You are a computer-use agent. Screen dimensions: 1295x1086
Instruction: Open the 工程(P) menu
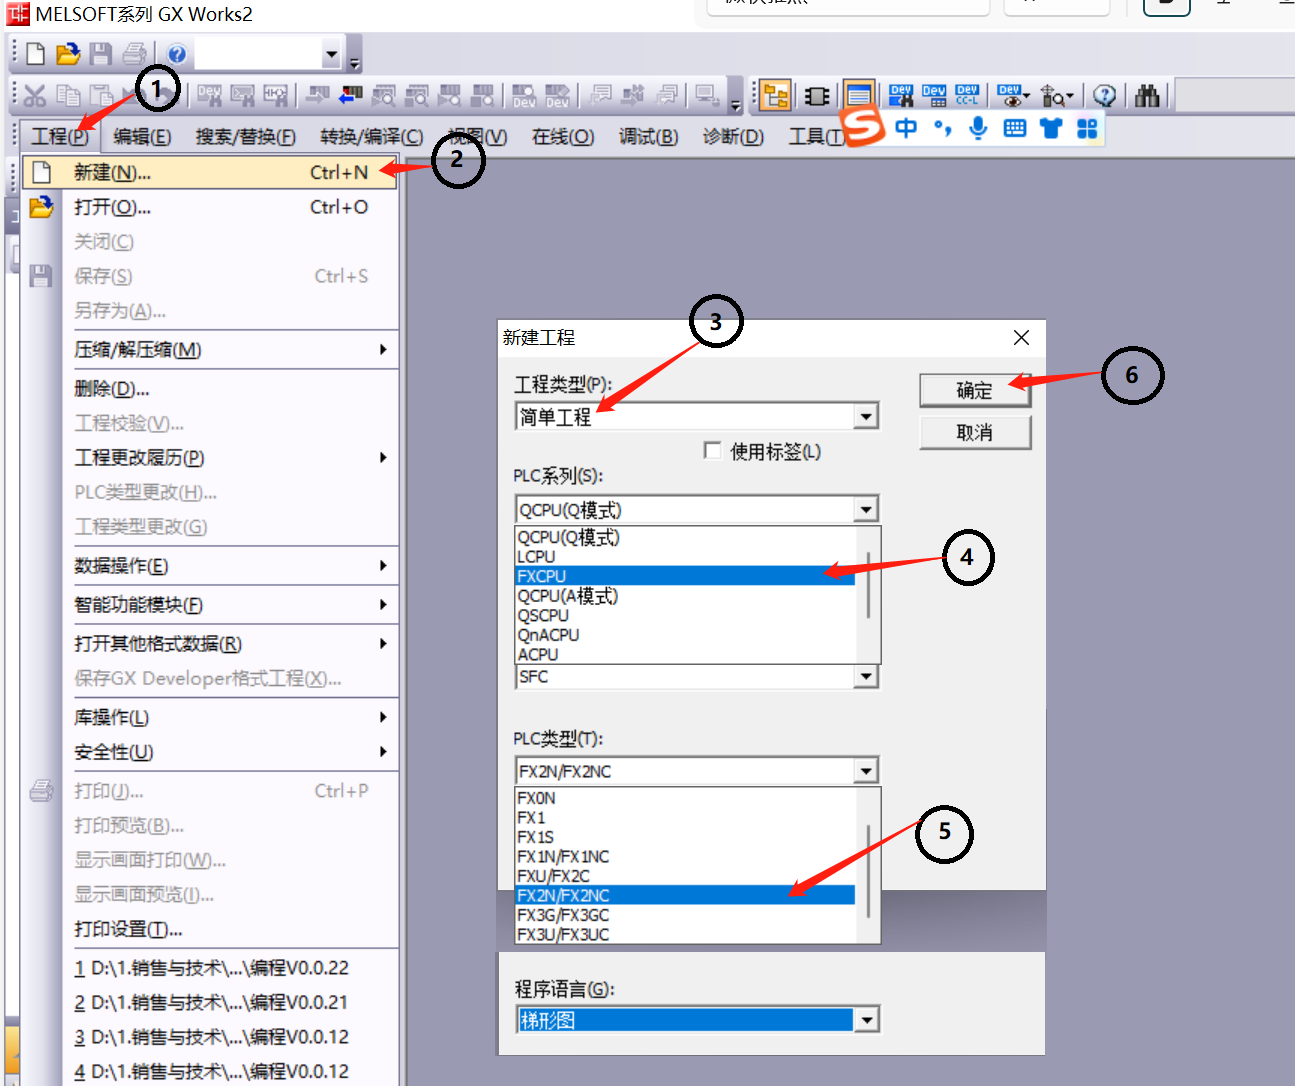59,136
